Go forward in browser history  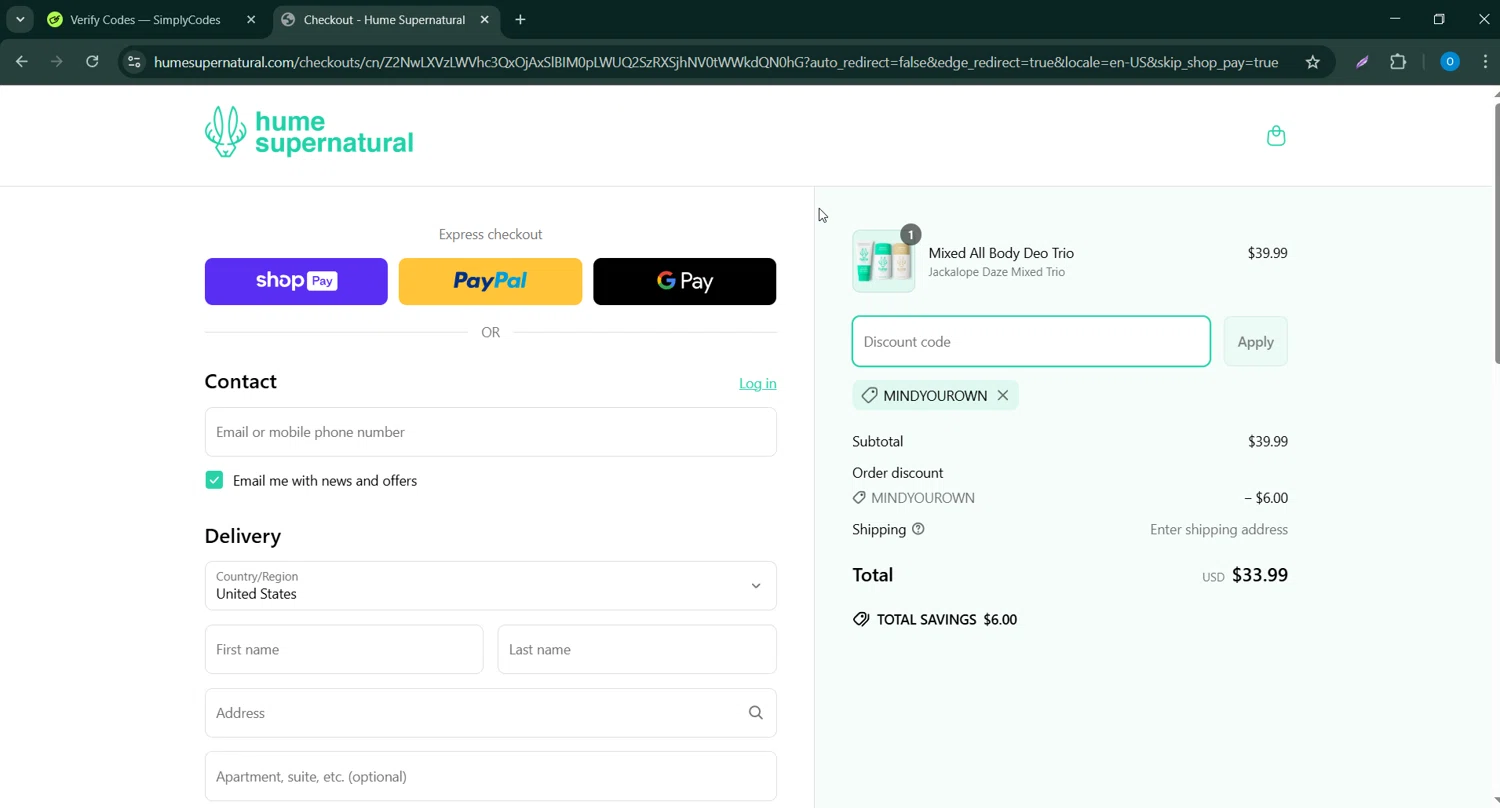point(57,62)
